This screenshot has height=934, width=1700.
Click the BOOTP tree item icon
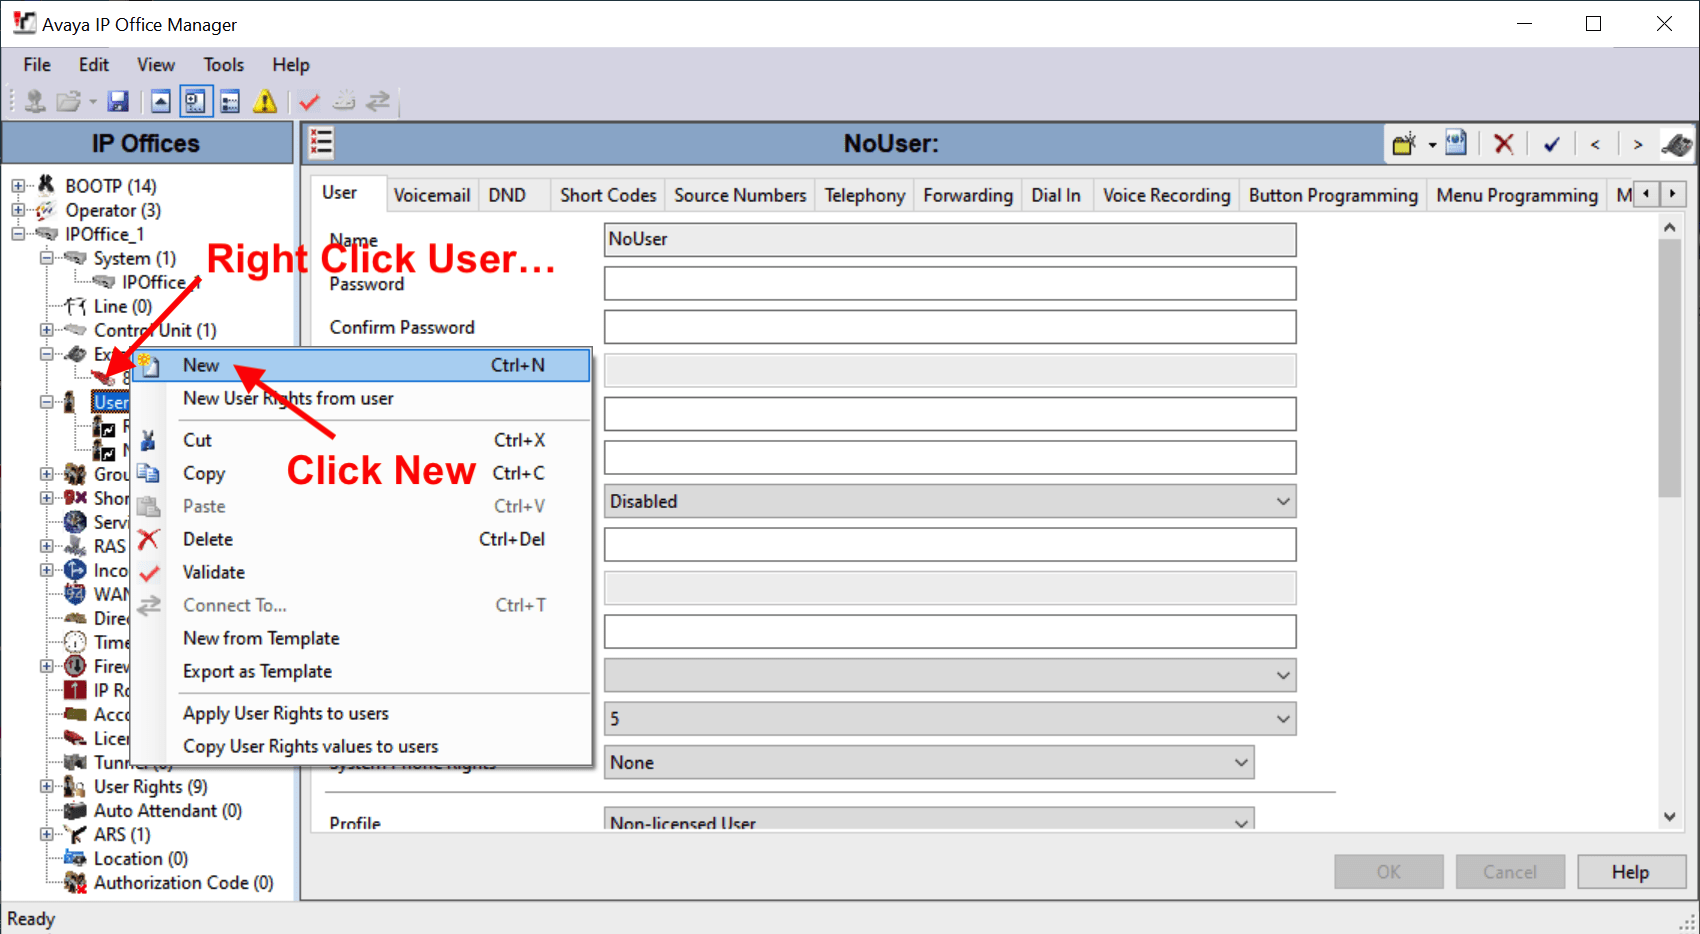tap(46, 185)
